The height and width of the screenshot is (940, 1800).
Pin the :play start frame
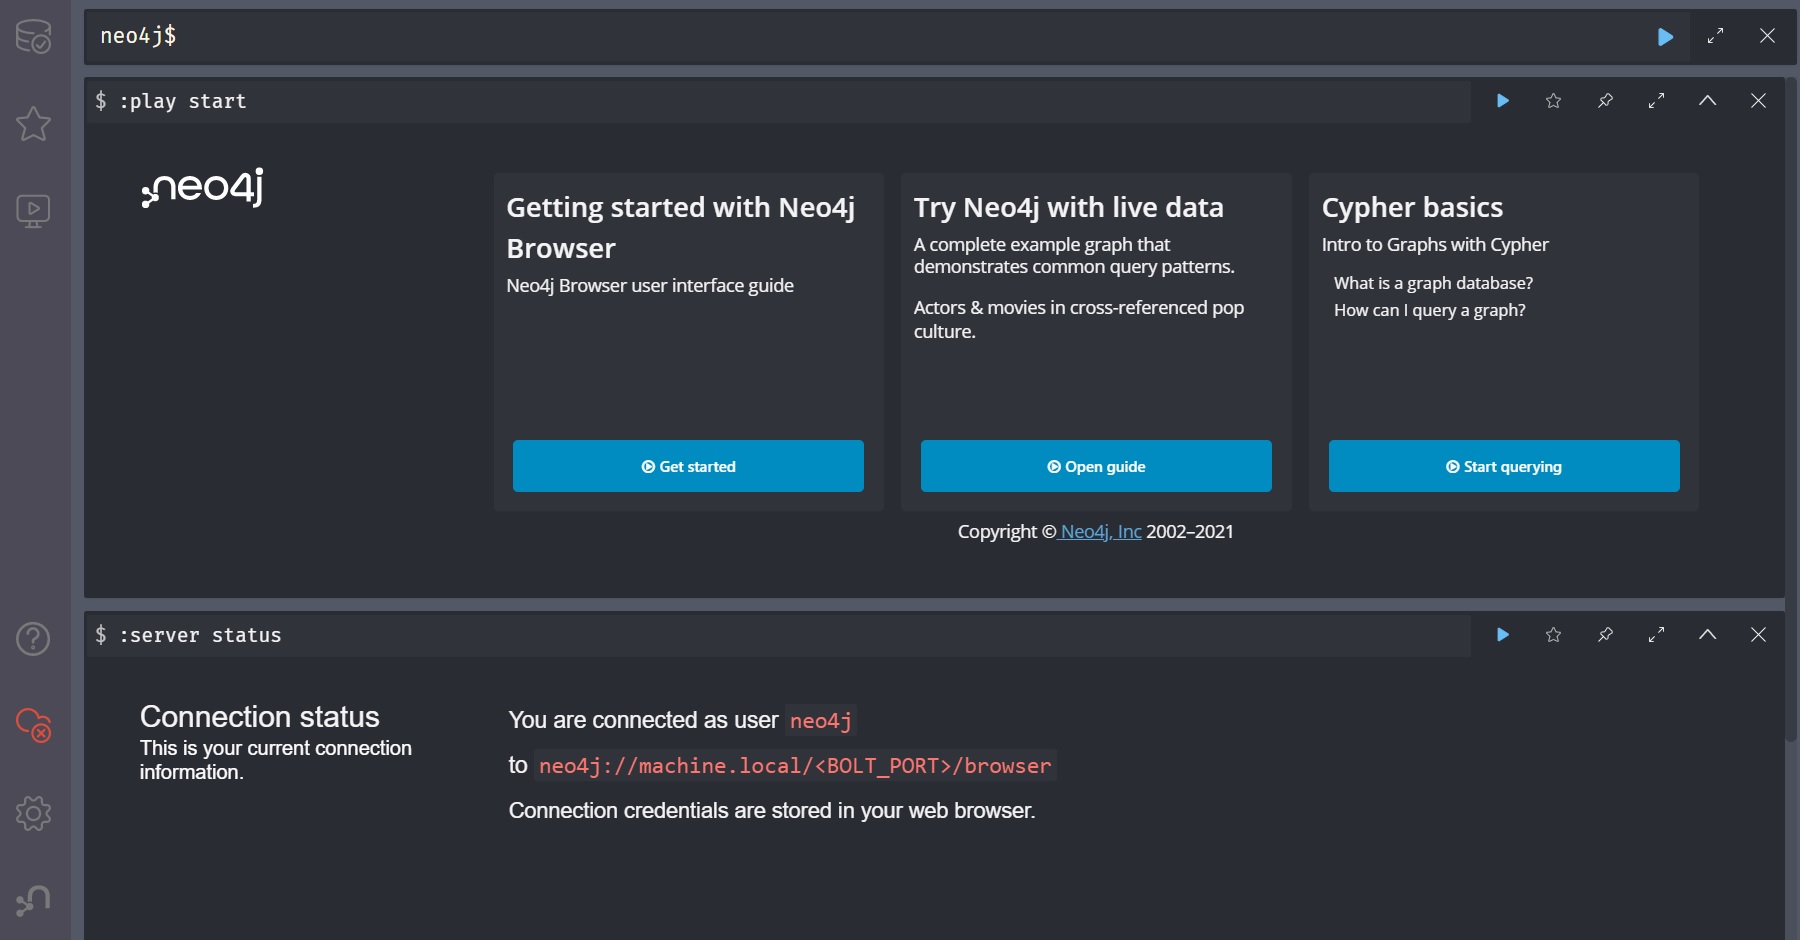click(x=1605, y=101)
